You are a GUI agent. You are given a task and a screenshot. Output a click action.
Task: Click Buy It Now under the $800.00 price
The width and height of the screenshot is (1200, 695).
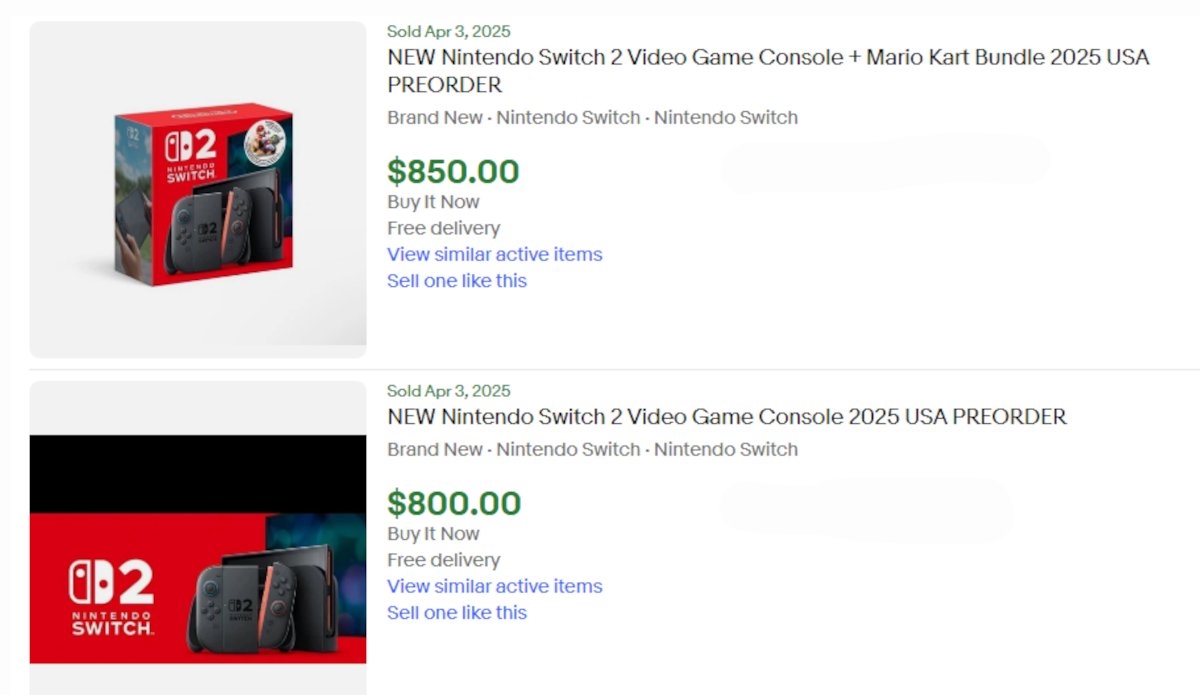(433, 534)
